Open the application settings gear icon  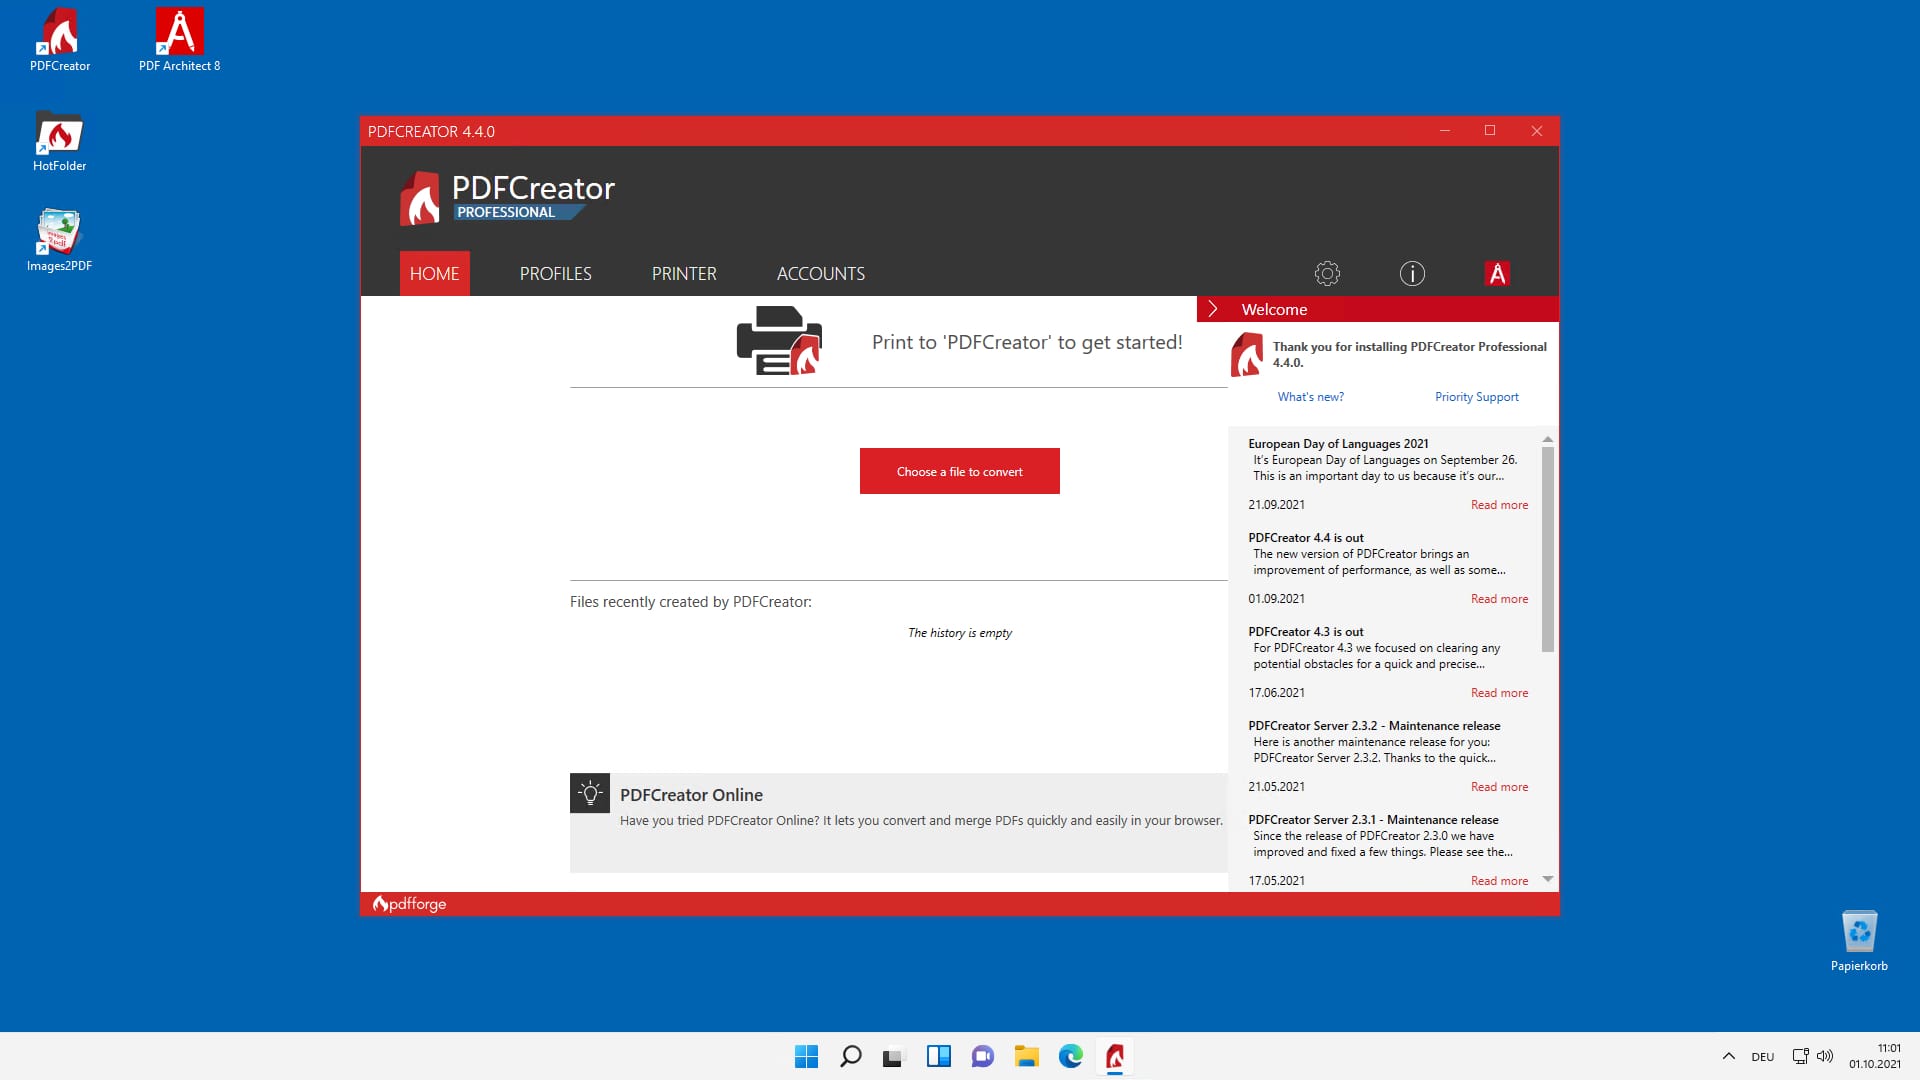pos(1327,273)
